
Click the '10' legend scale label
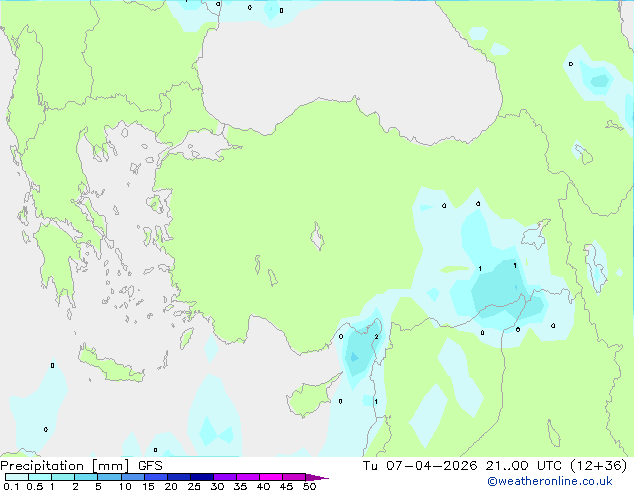click(125, 486)
